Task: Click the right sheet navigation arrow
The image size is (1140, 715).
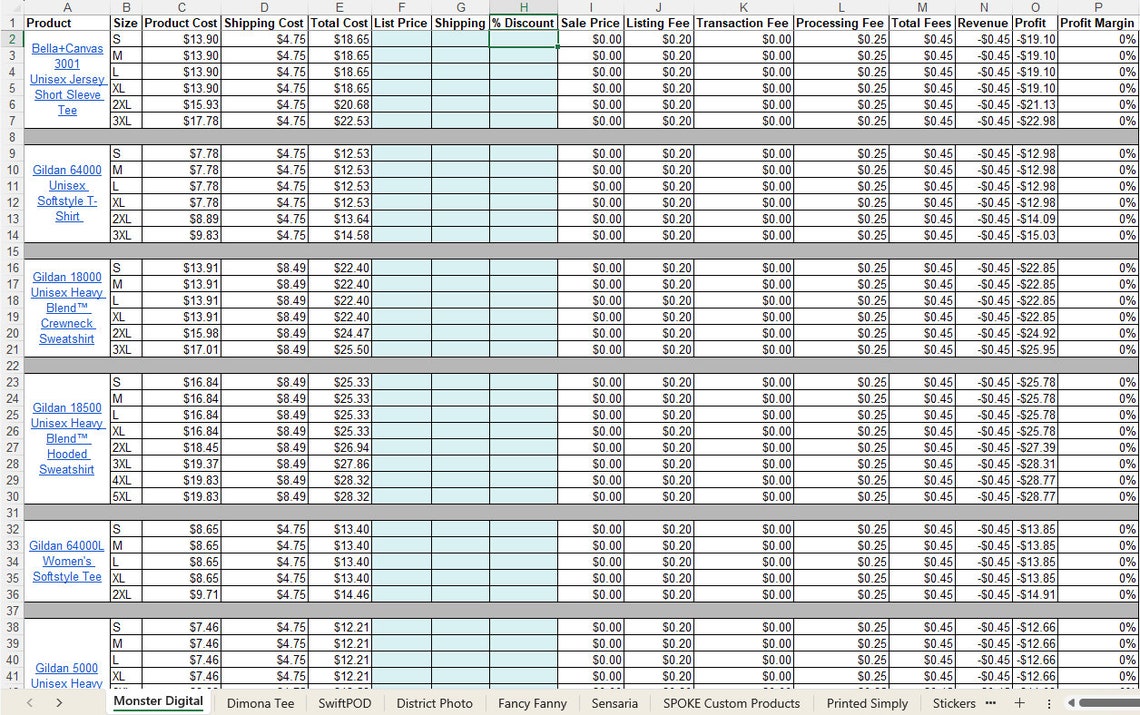Action: (58, 703)
